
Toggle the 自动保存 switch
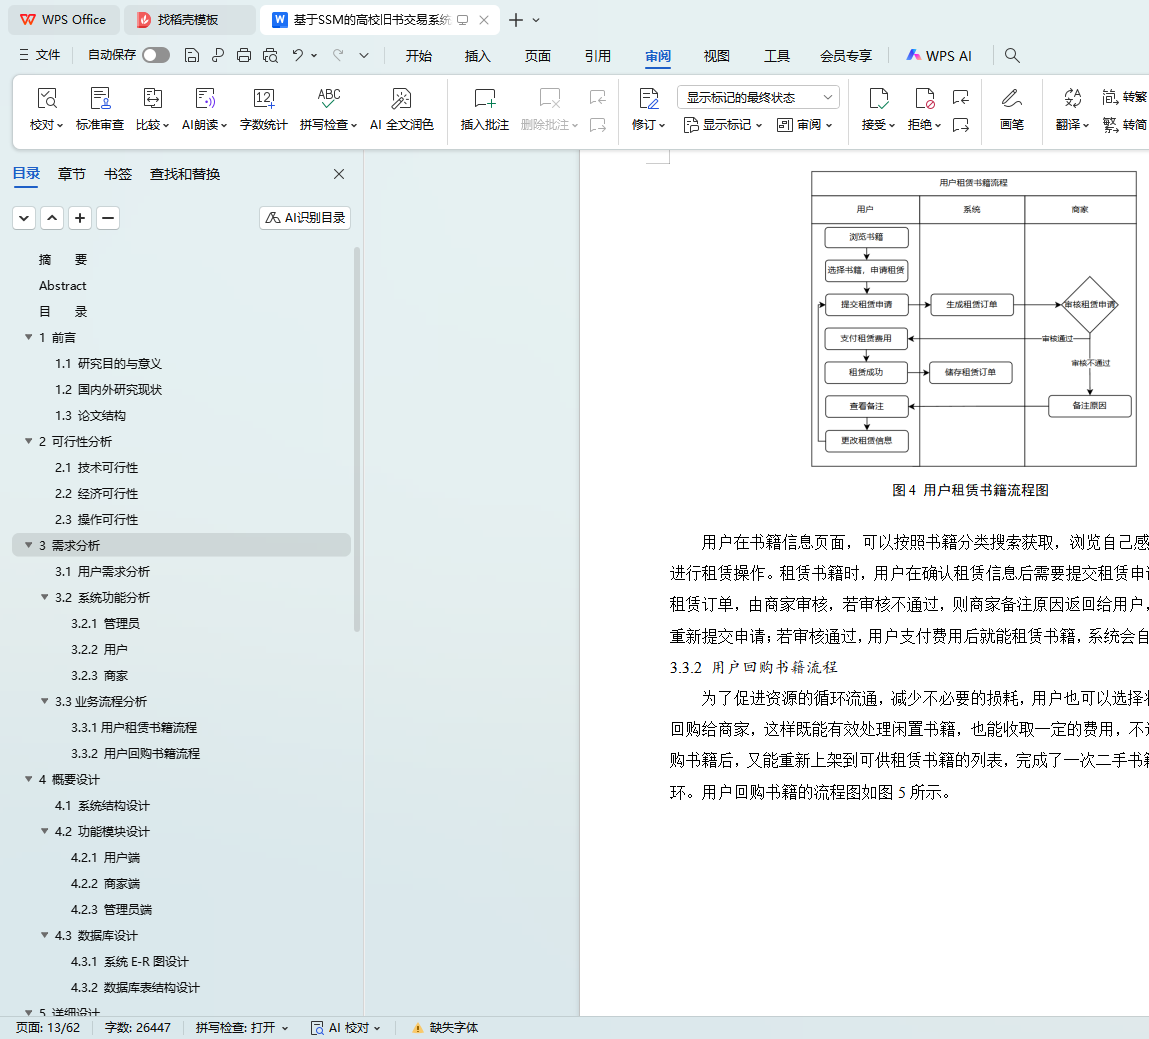pos(156,55)
